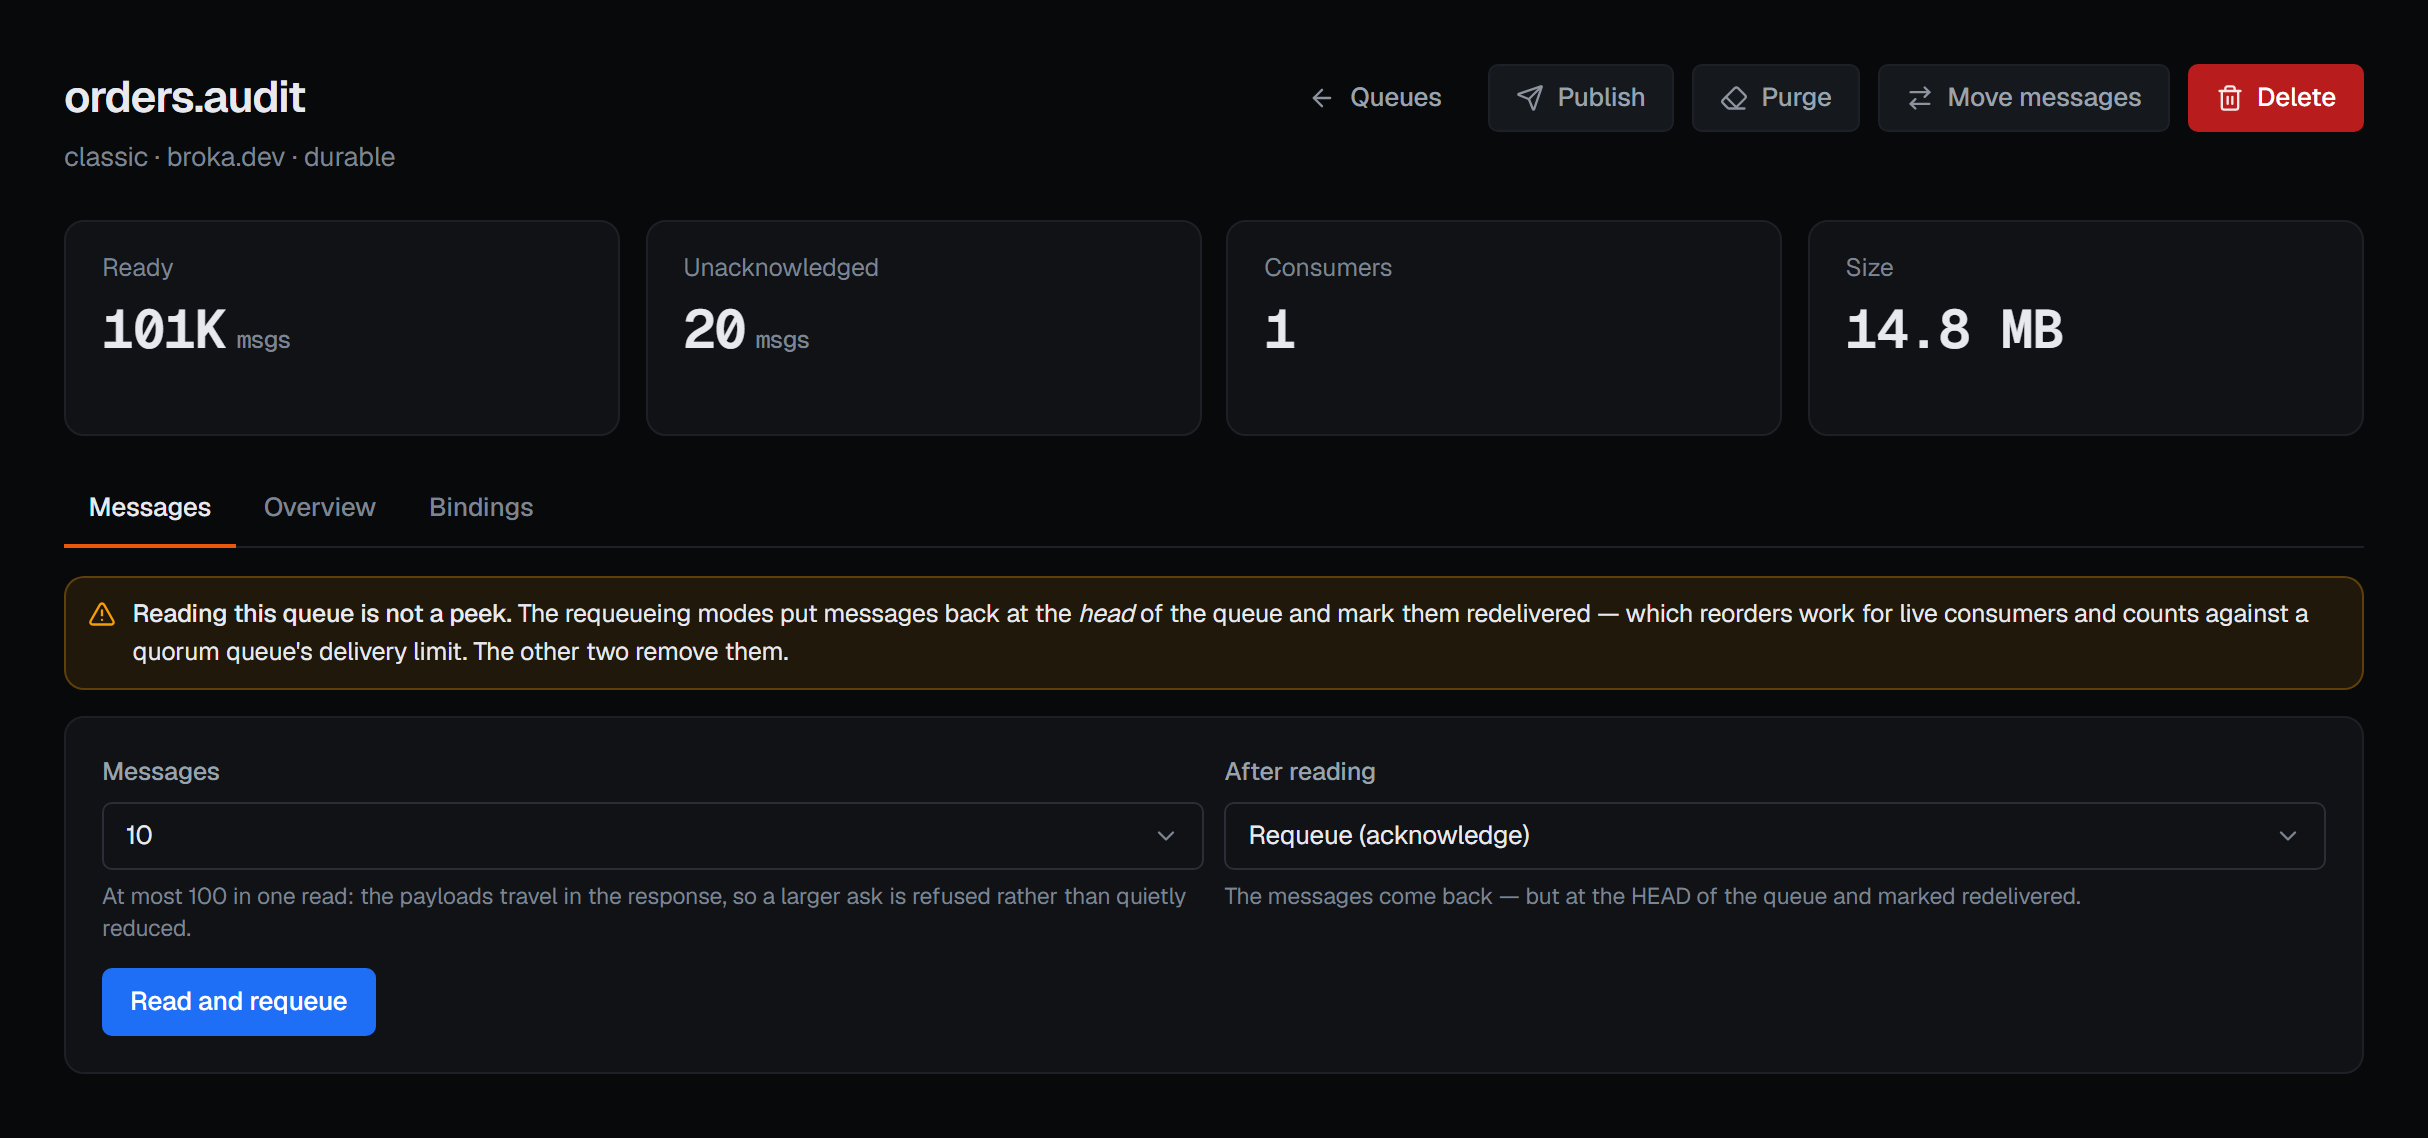The width and height of the screenshot is (2428, 1138).
Task: Click the red Delete button label
Action: click(x=2296, y=98)
